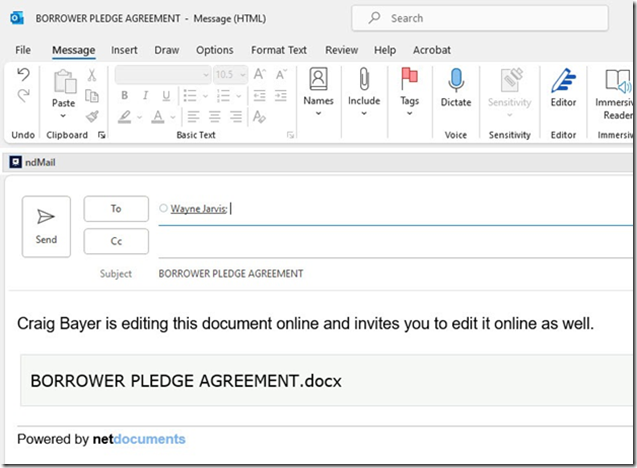Click the Clear Formatting icon
Image resolution: width=637 pixels, height=468 pixels.
point(259,117)
